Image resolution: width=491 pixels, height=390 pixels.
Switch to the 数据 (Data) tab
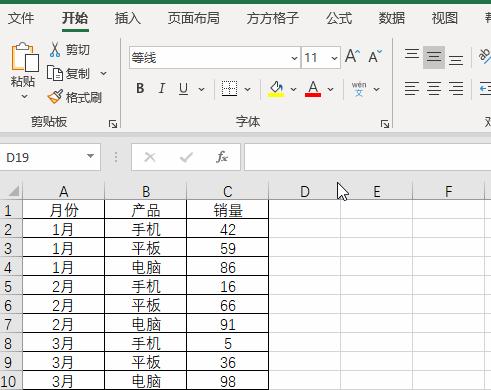(x=392, y=18)
